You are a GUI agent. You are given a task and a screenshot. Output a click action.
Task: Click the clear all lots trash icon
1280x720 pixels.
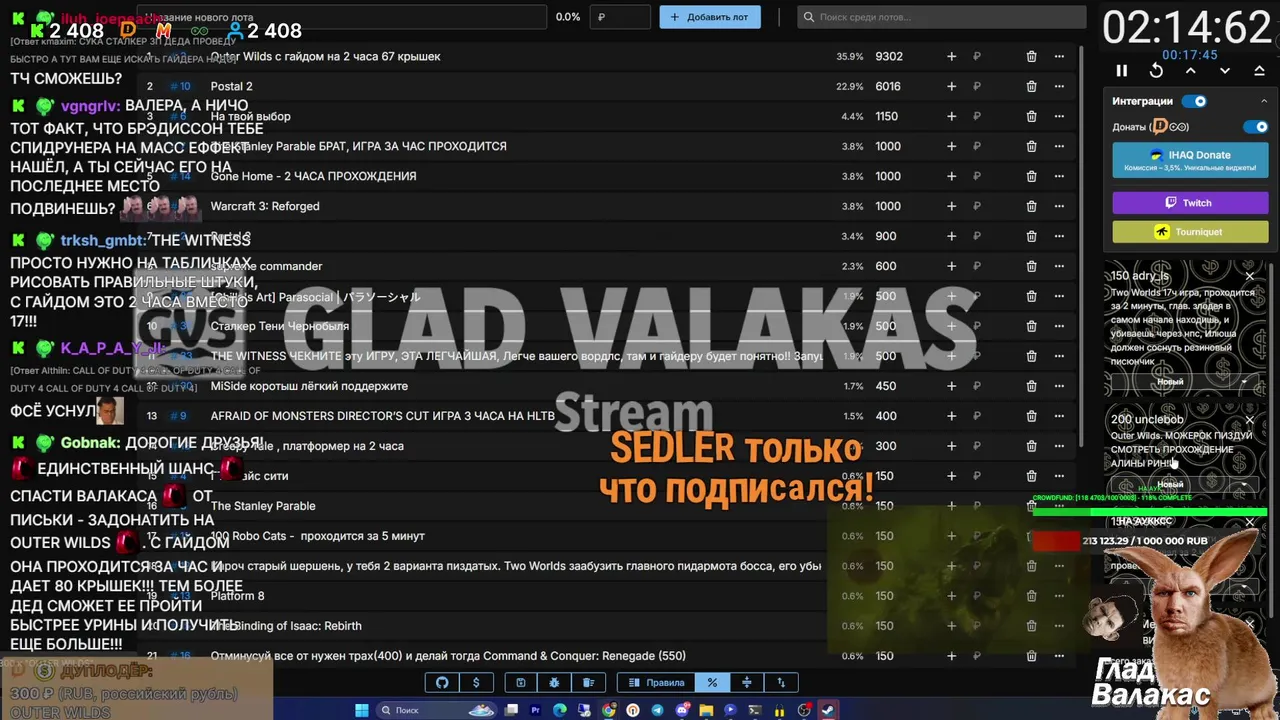[x=589, y=683]
